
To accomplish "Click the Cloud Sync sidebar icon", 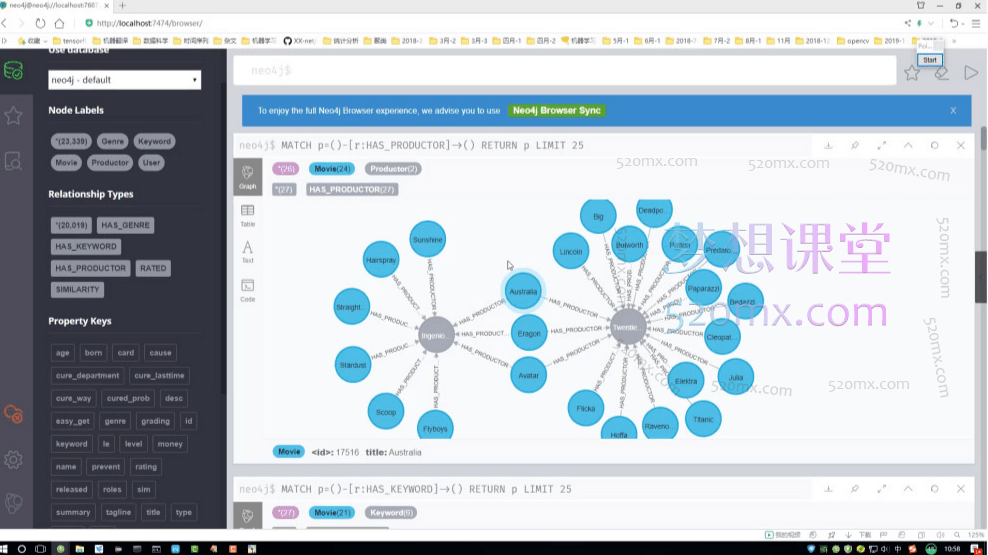I will pyautogui.click(x=13, y=413).
